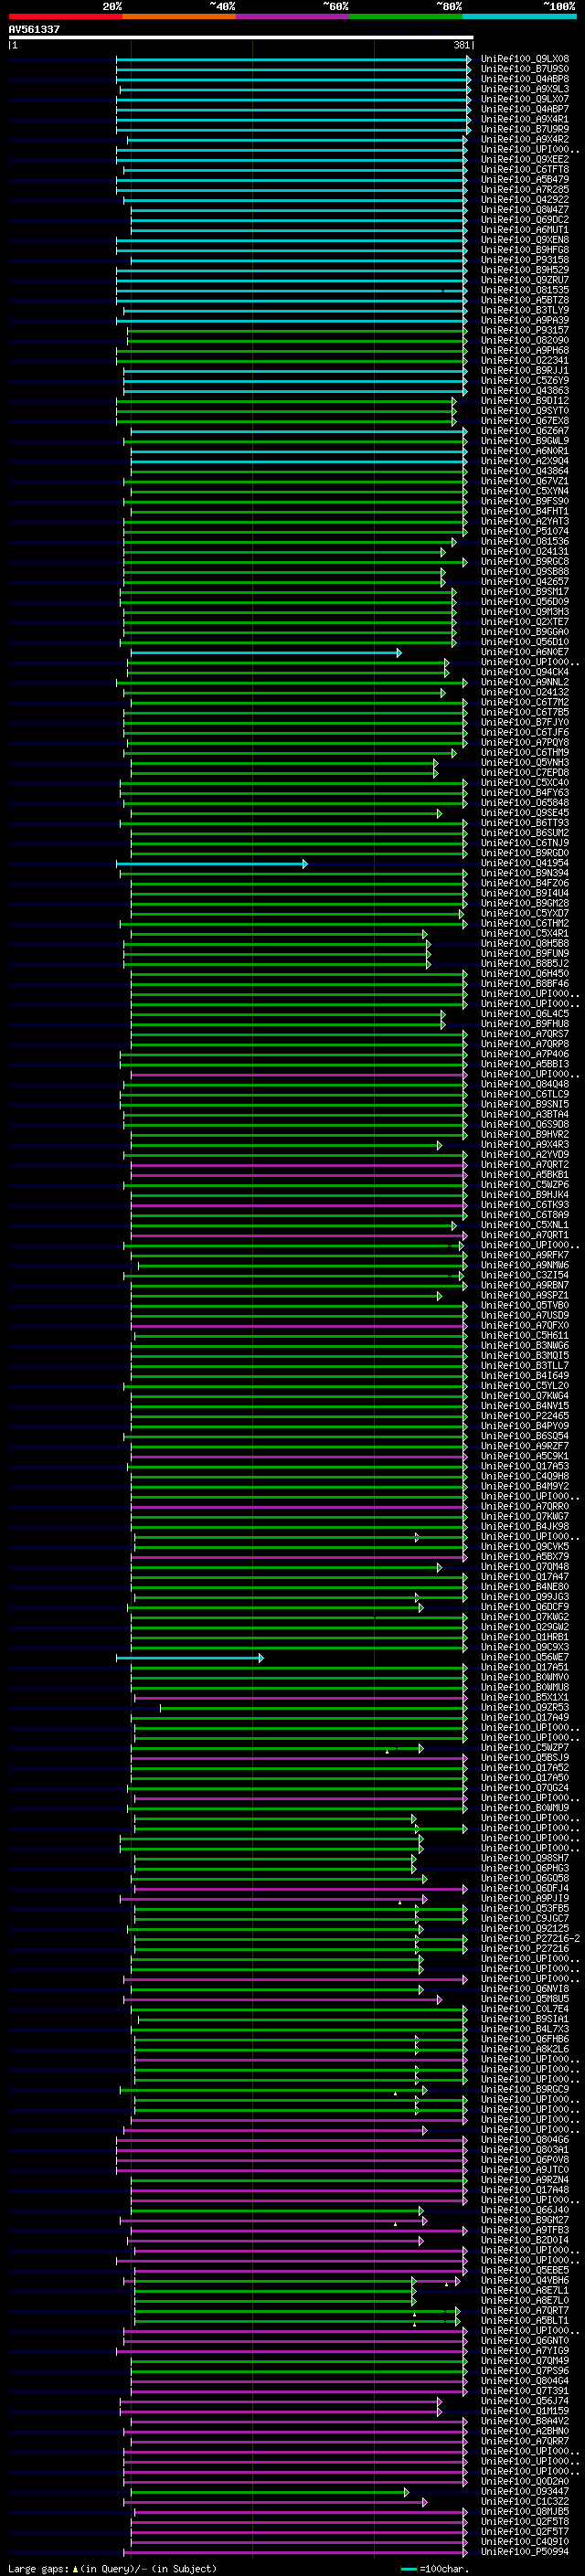Select the UniRef100_Q6NVI8 label
Image resolution: width=585 pixels, height=2576 pixels.
[x=525, y=1988]
